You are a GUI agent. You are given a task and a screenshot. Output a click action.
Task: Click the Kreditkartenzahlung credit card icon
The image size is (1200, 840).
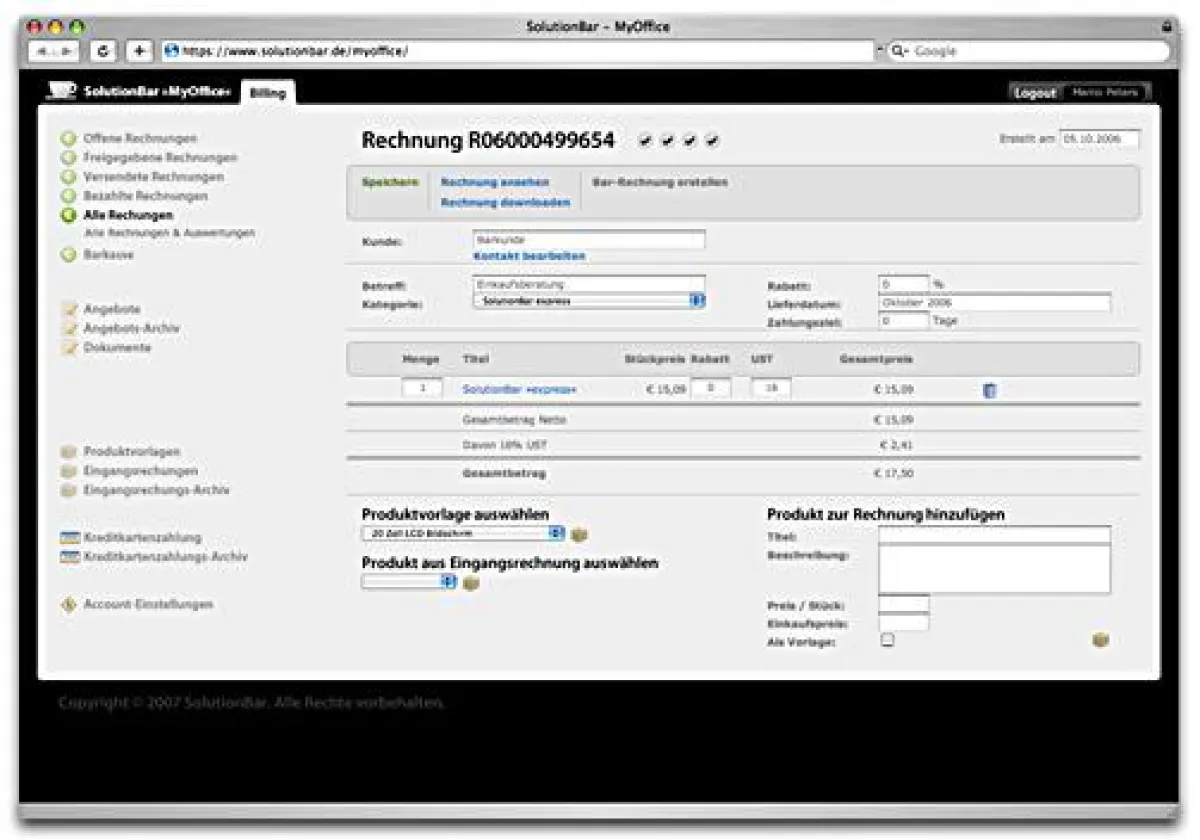pyautogui.click(x=68, y=537)
